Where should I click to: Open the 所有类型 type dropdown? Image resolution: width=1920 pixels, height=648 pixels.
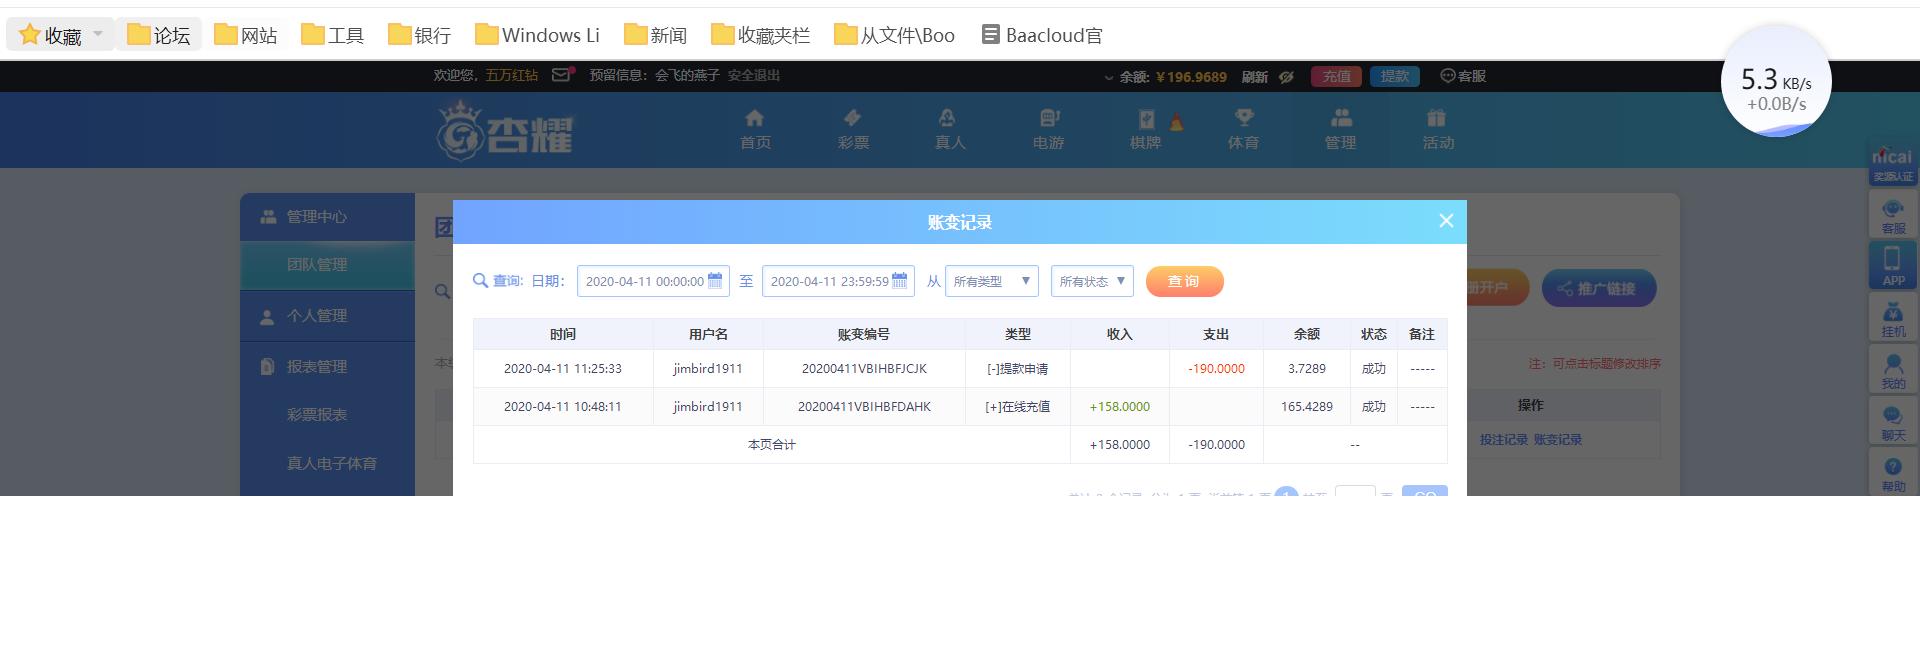click(992, 281)
